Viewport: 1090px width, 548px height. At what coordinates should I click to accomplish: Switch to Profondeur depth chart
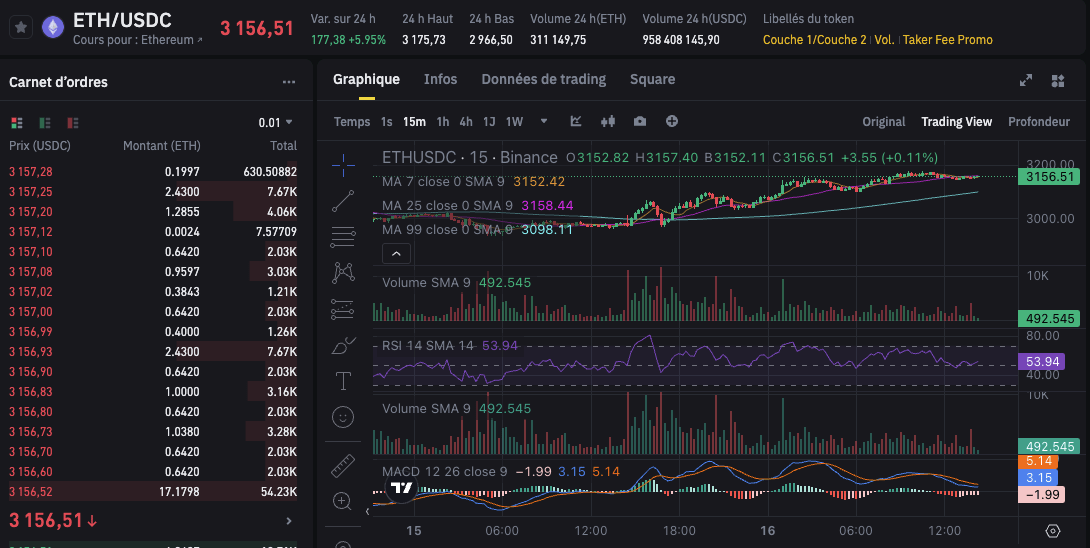click(1039, 122)
